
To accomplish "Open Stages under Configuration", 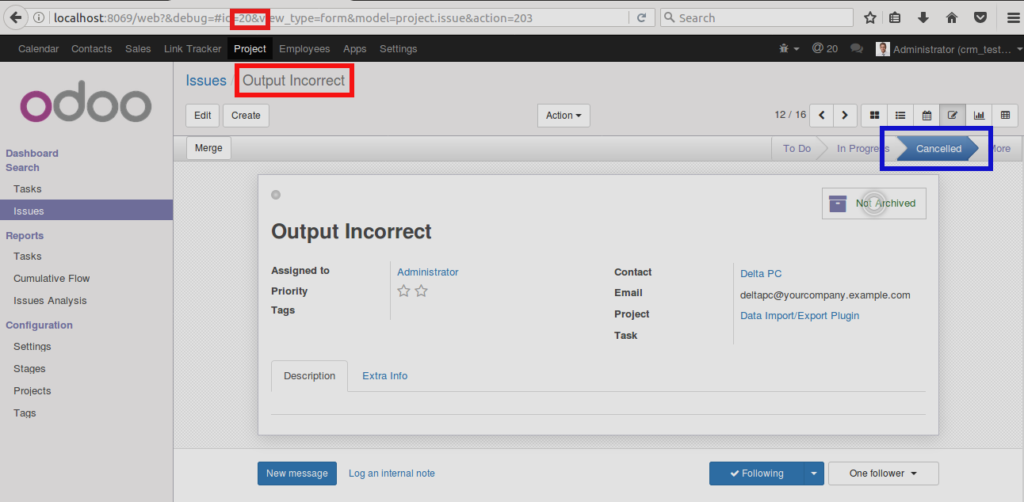I will (x=29, y=369).
